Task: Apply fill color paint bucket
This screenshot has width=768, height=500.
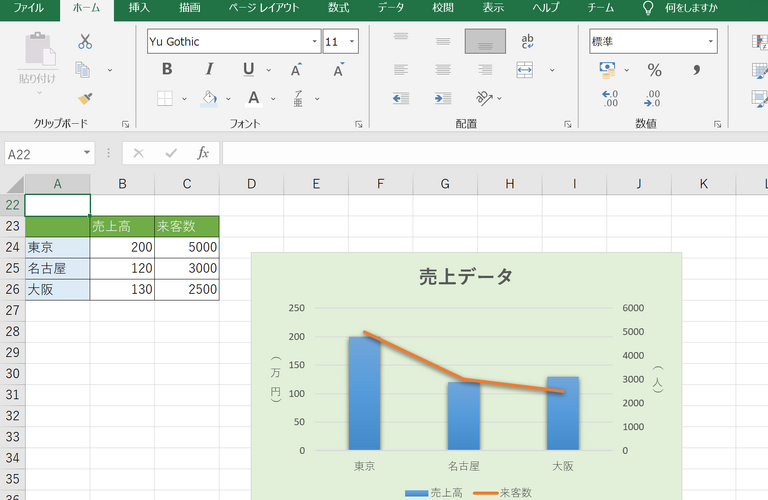Action: click(209, 98)
